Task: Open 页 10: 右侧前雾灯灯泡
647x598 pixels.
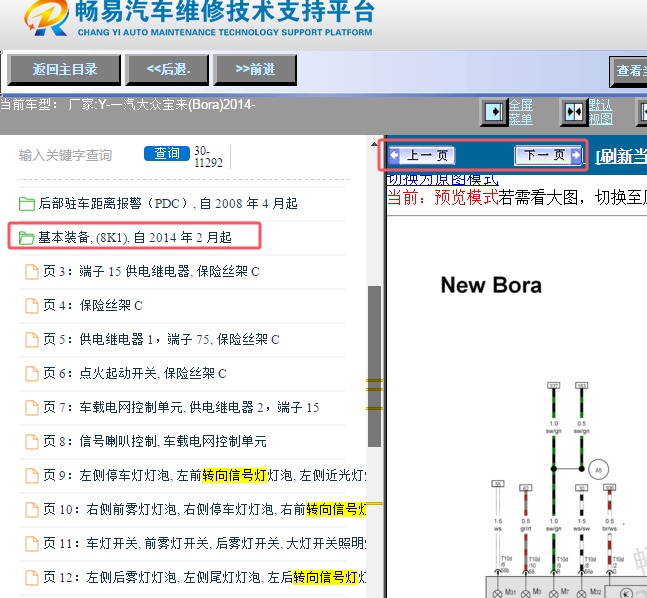Action: pos(205,509)
